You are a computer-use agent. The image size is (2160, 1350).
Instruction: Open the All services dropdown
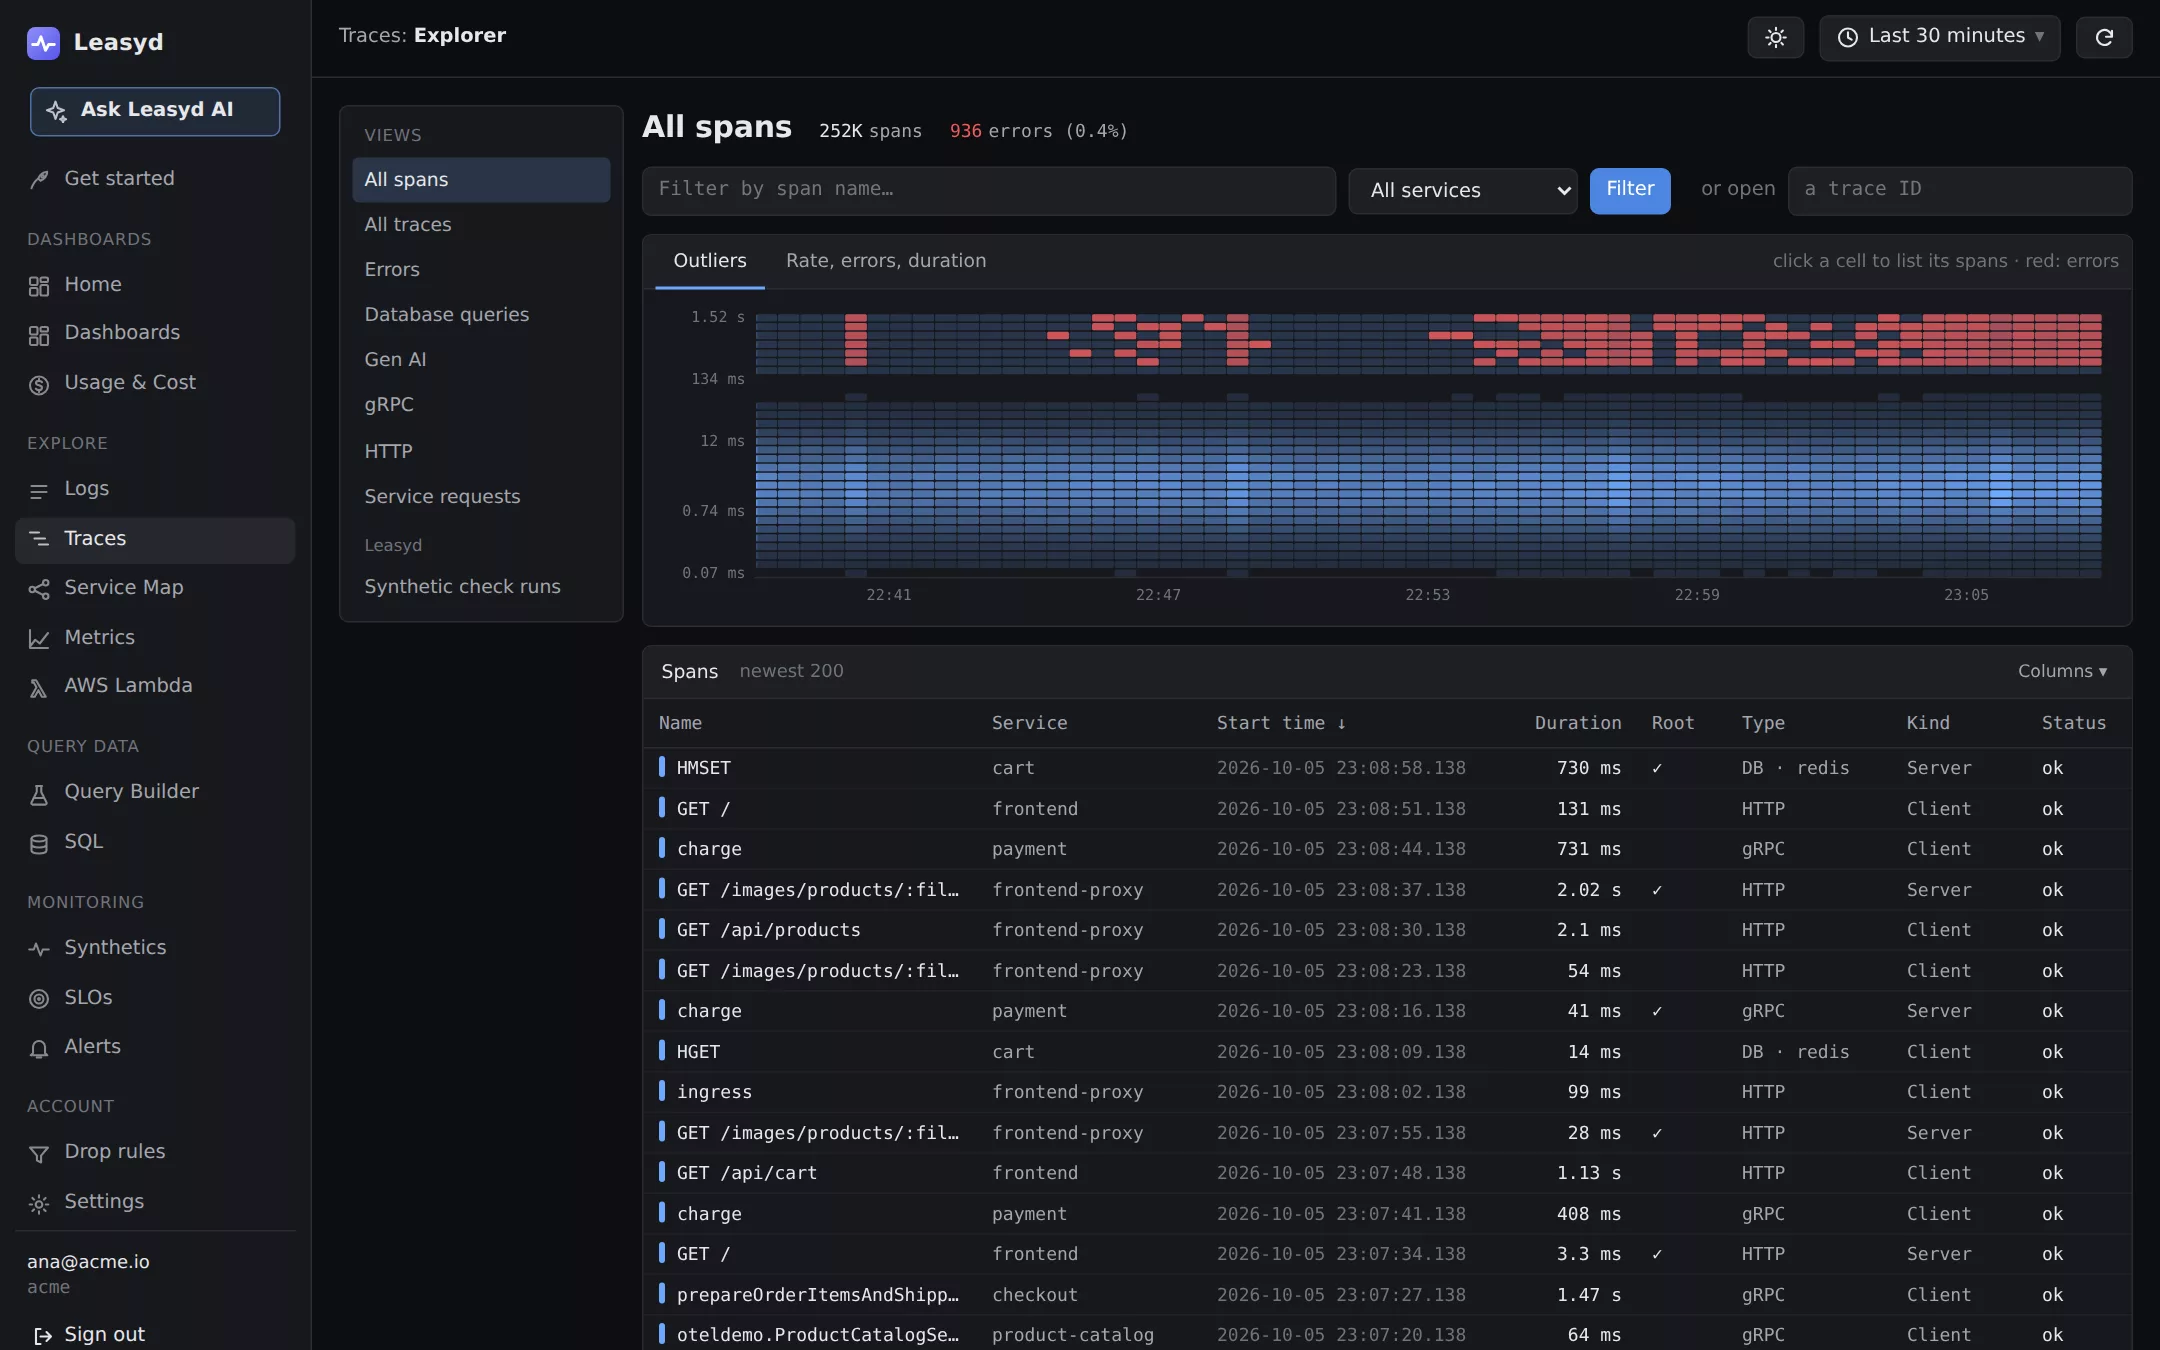pyautogui.click(x=1462, y=191)
